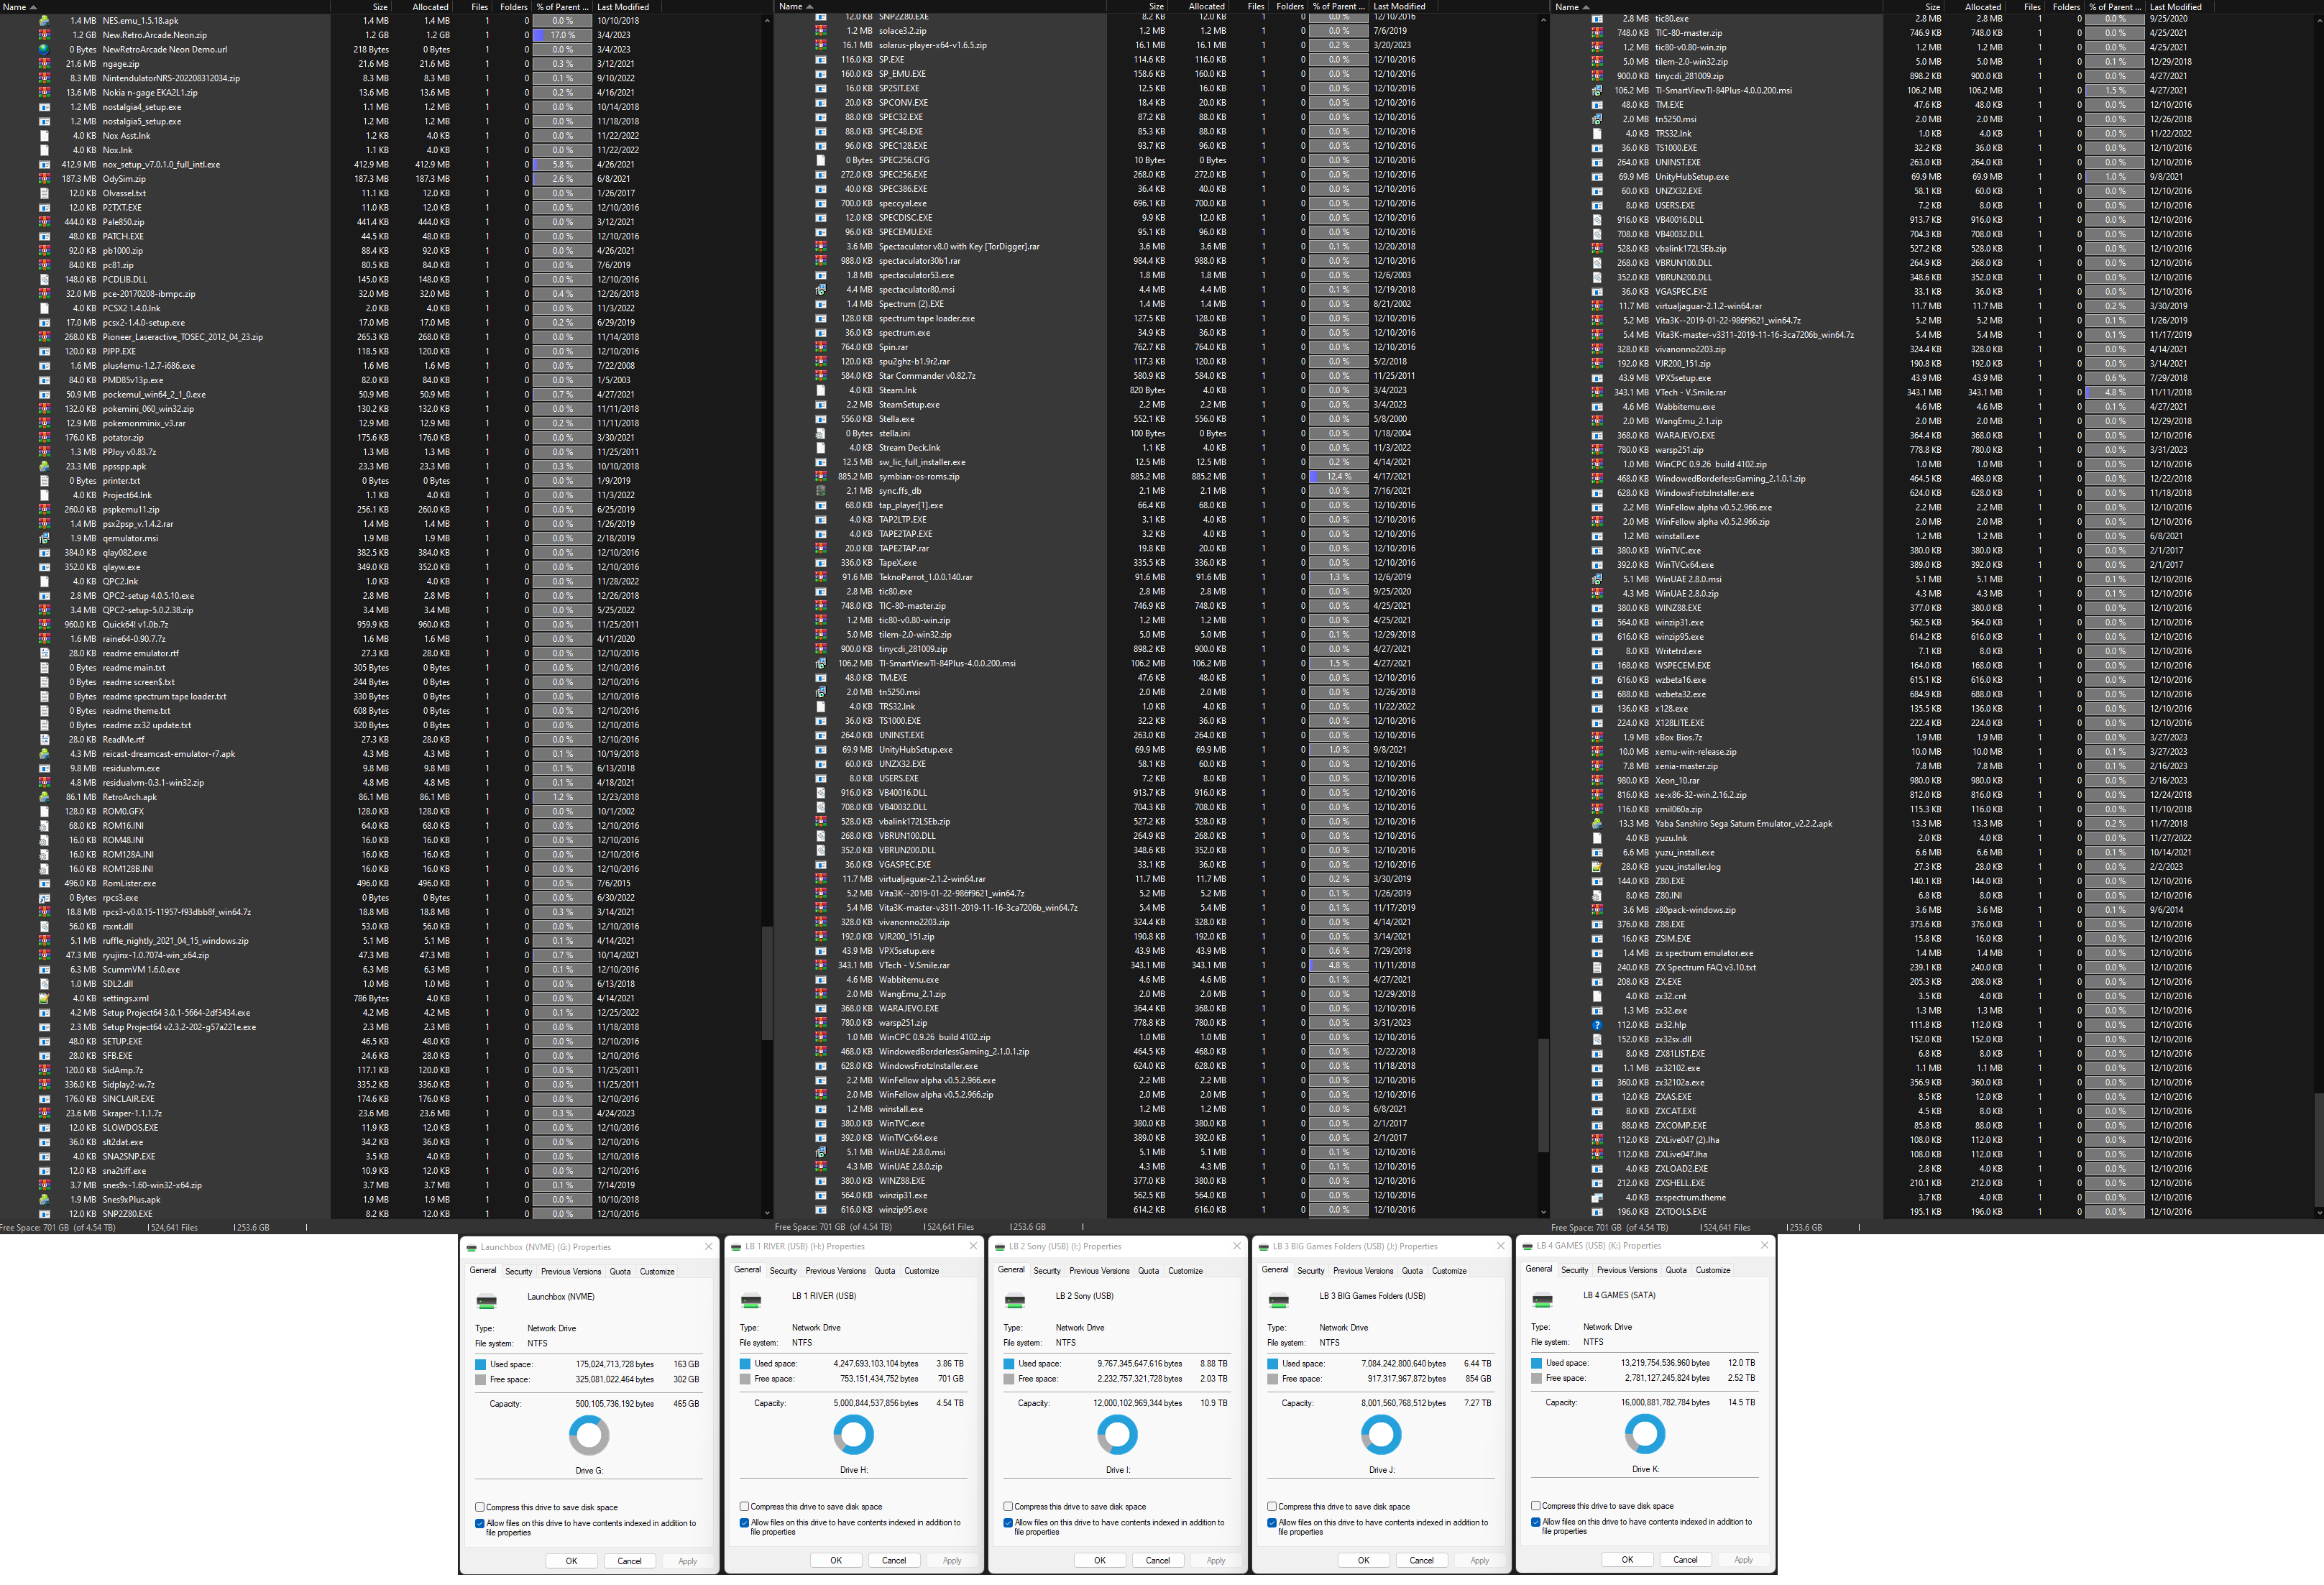Click OK in Launchbox (NVME) Properties
Image resolution: width=2324 pixels, height=1585 pixels.
(x=572, y=1561)
